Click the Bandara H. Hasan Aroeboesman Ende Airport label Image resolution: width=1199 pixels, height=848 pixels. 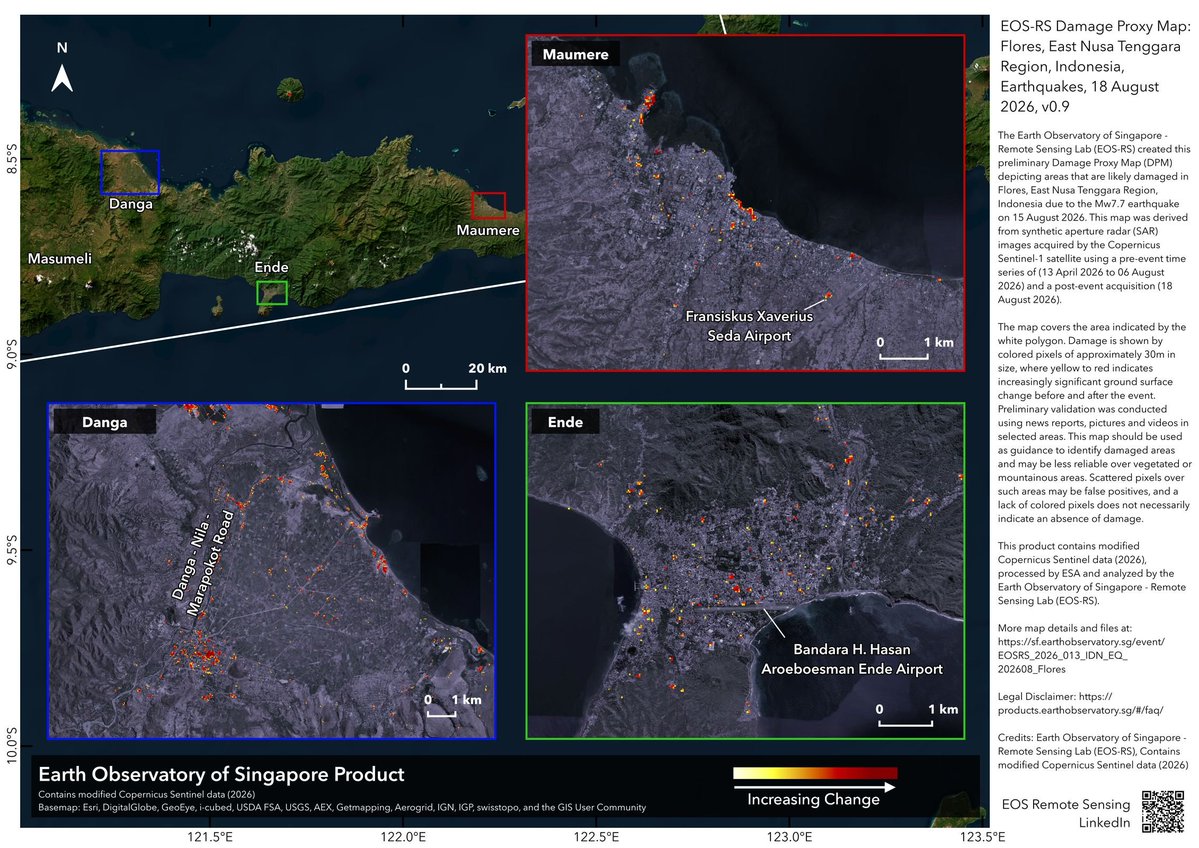(x=852, y=659)
